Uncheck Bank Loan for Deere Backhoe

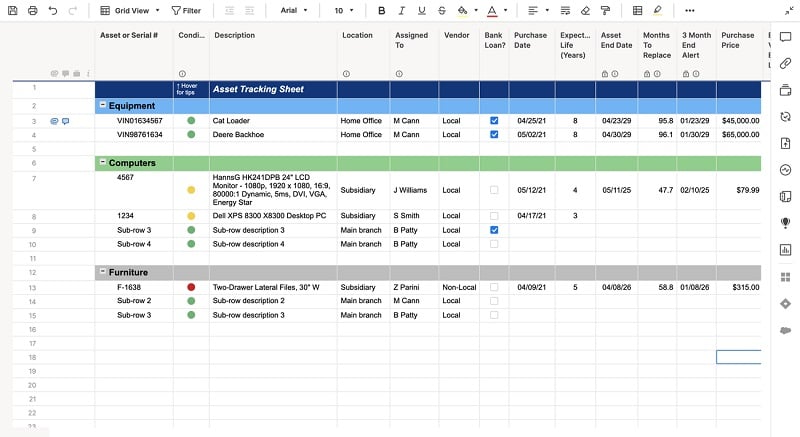(494, 135)
